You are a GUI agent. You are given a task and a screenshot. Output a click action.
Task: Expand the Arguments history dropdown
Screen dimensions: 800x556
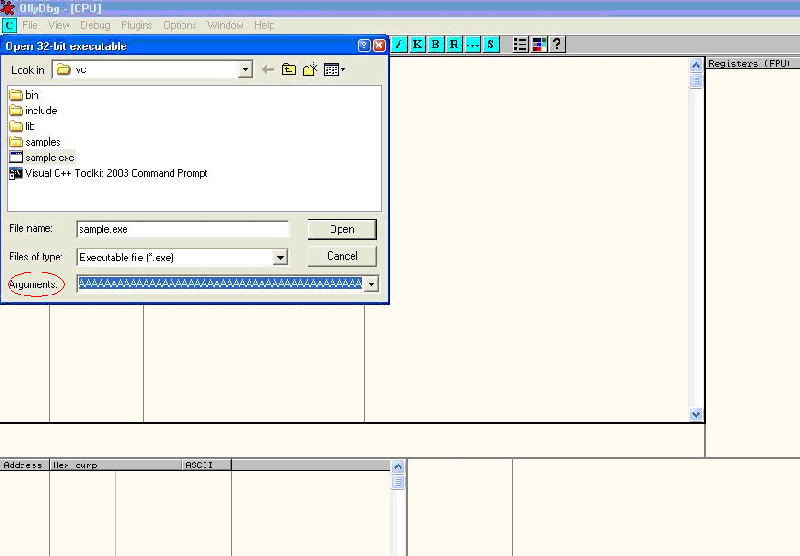pyautogui.click(x=371, y=284)
